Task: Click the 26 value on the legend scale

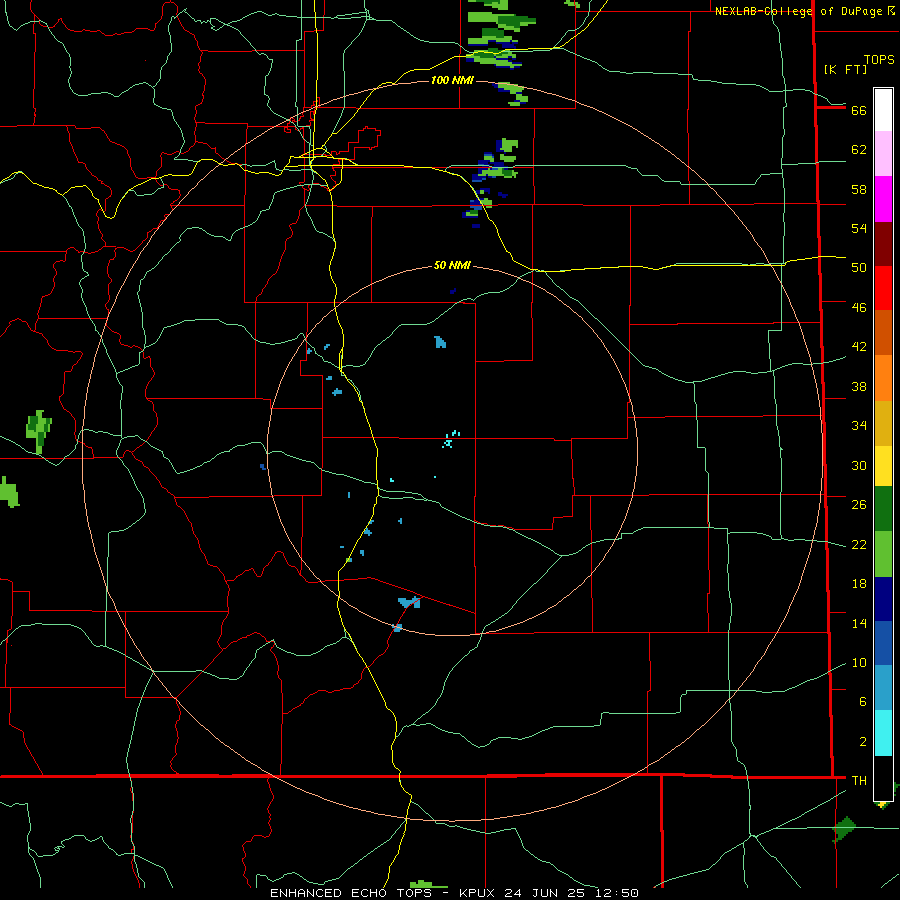Action: (859, 505)
